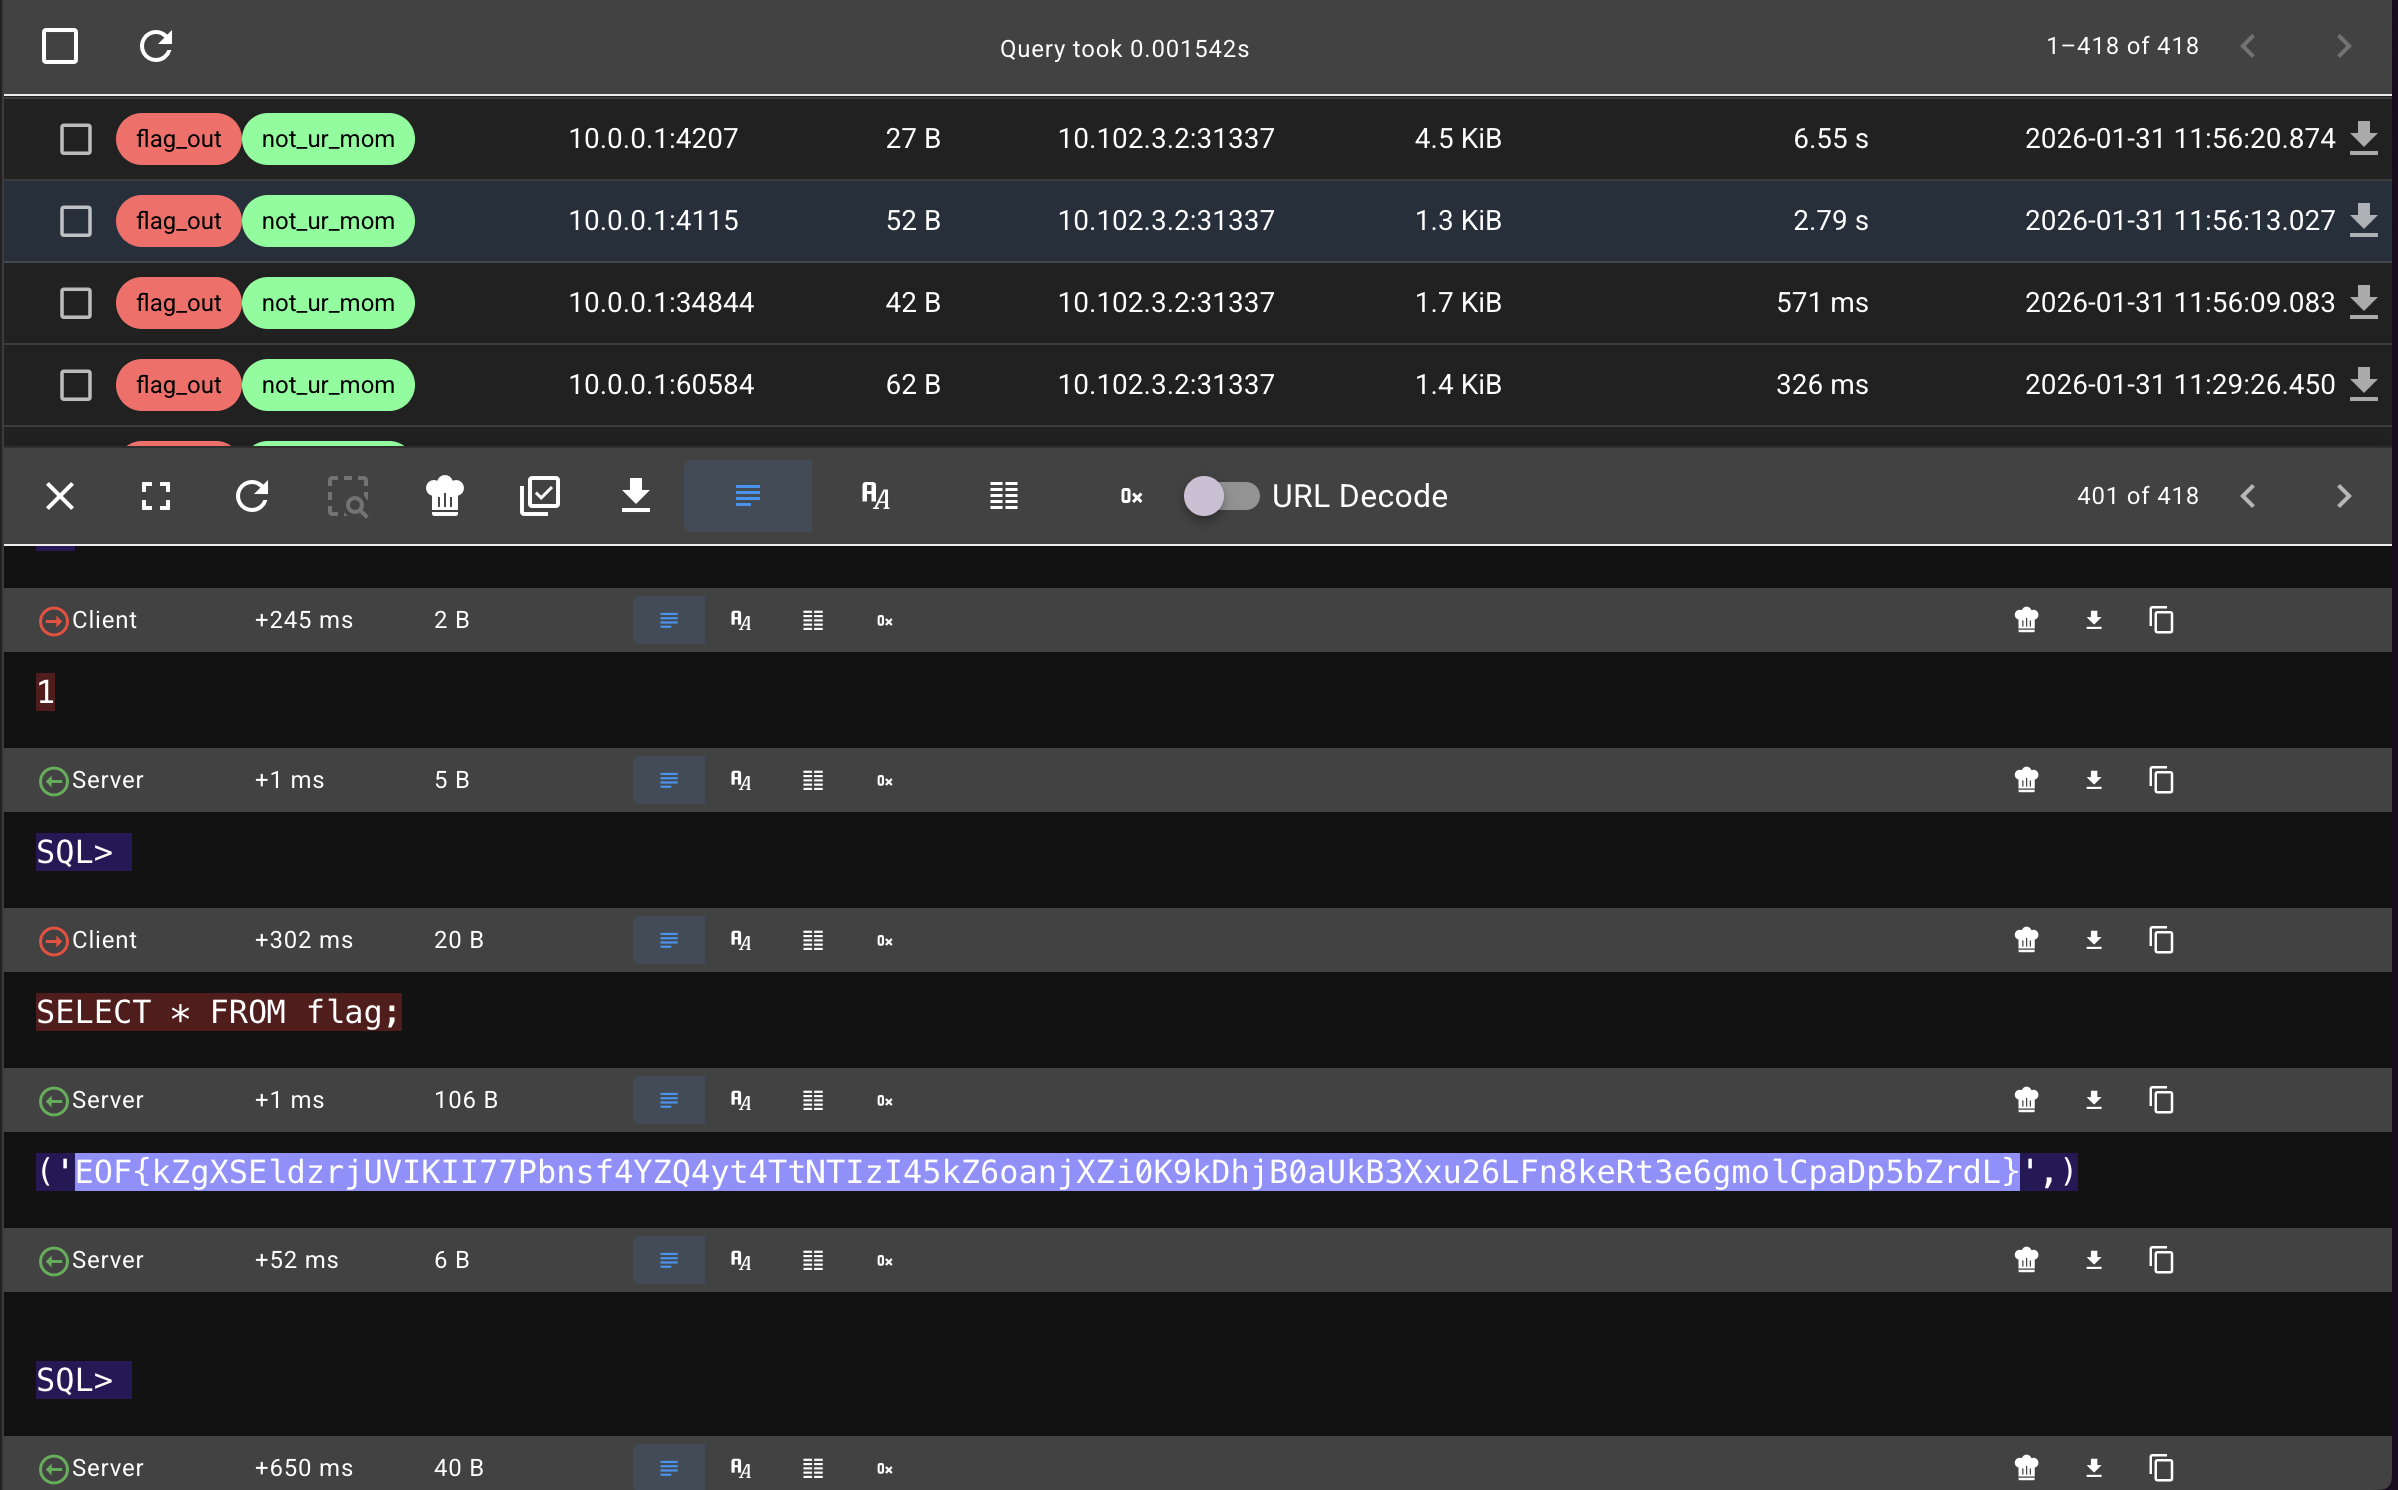The height and width of the screenshot is (1490, 2398).
Task: Download the 20 B client message
Action: (x=2094, y=940)
